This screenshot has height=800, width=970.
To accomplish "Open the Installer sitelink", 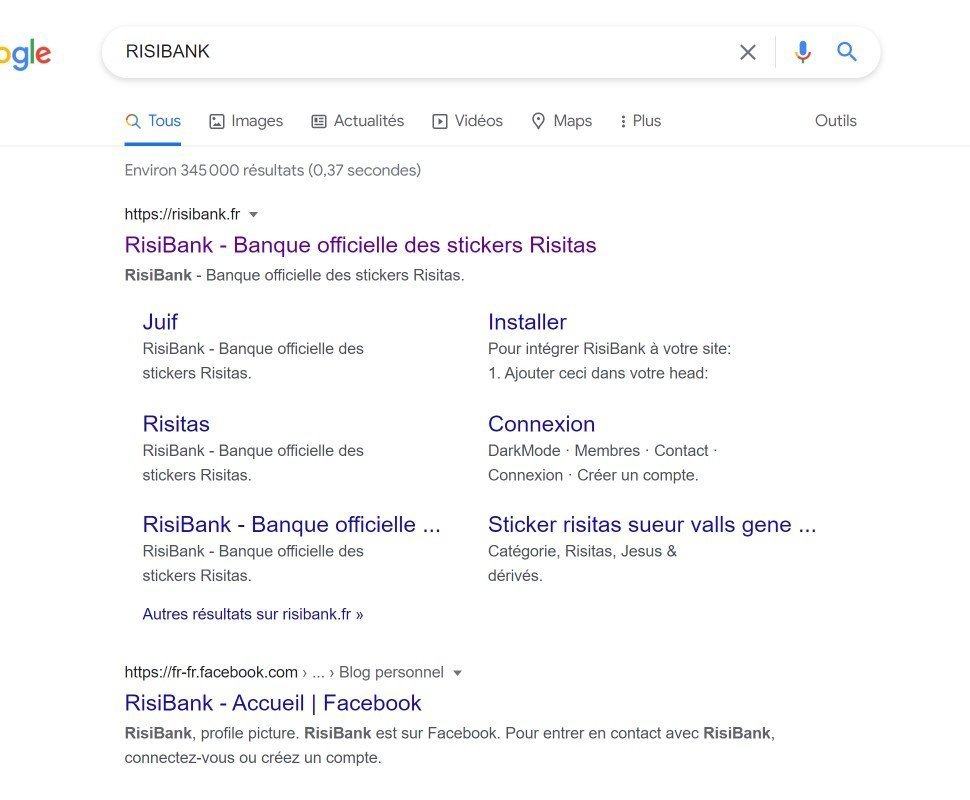I will pos(527,322).
